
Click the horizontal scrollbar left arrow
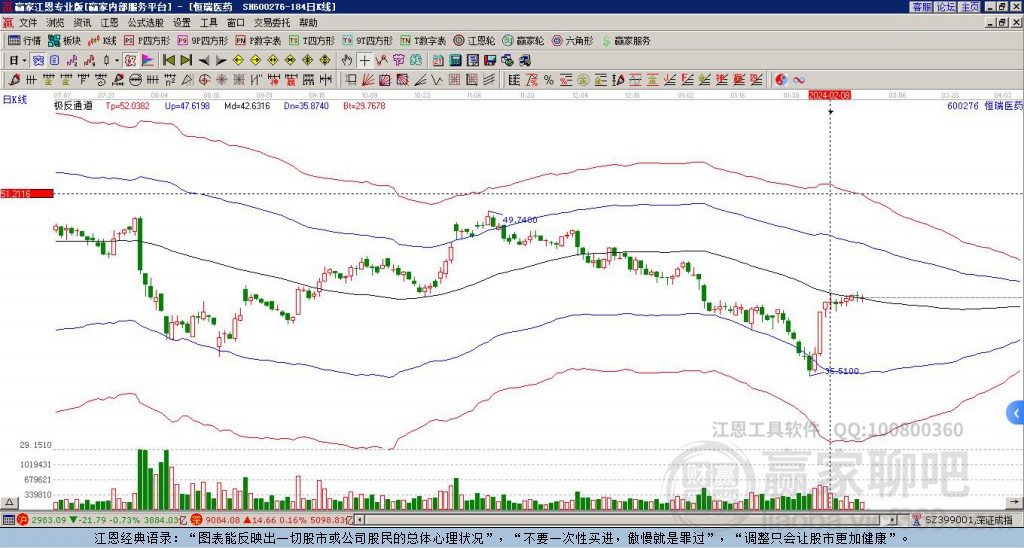(x=360, y=520)
